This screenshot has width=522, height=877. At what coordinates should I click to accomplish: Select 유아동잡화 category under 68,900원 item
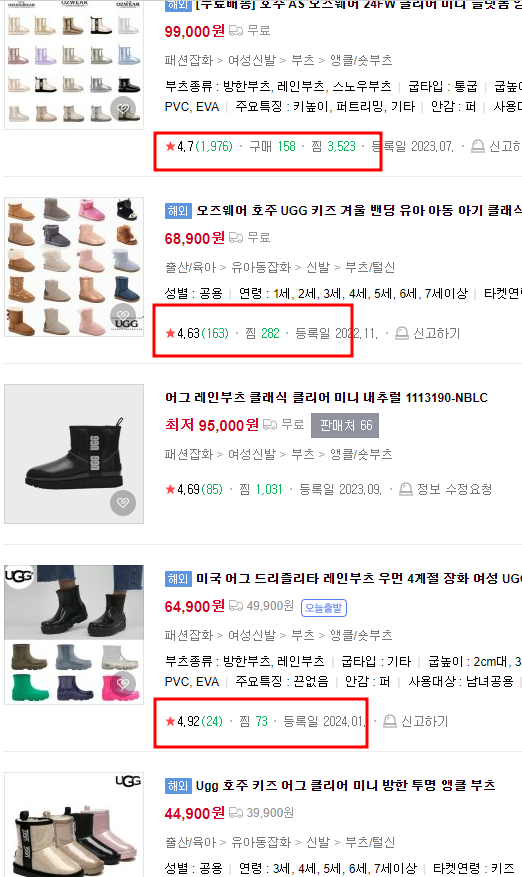point(261,268)
